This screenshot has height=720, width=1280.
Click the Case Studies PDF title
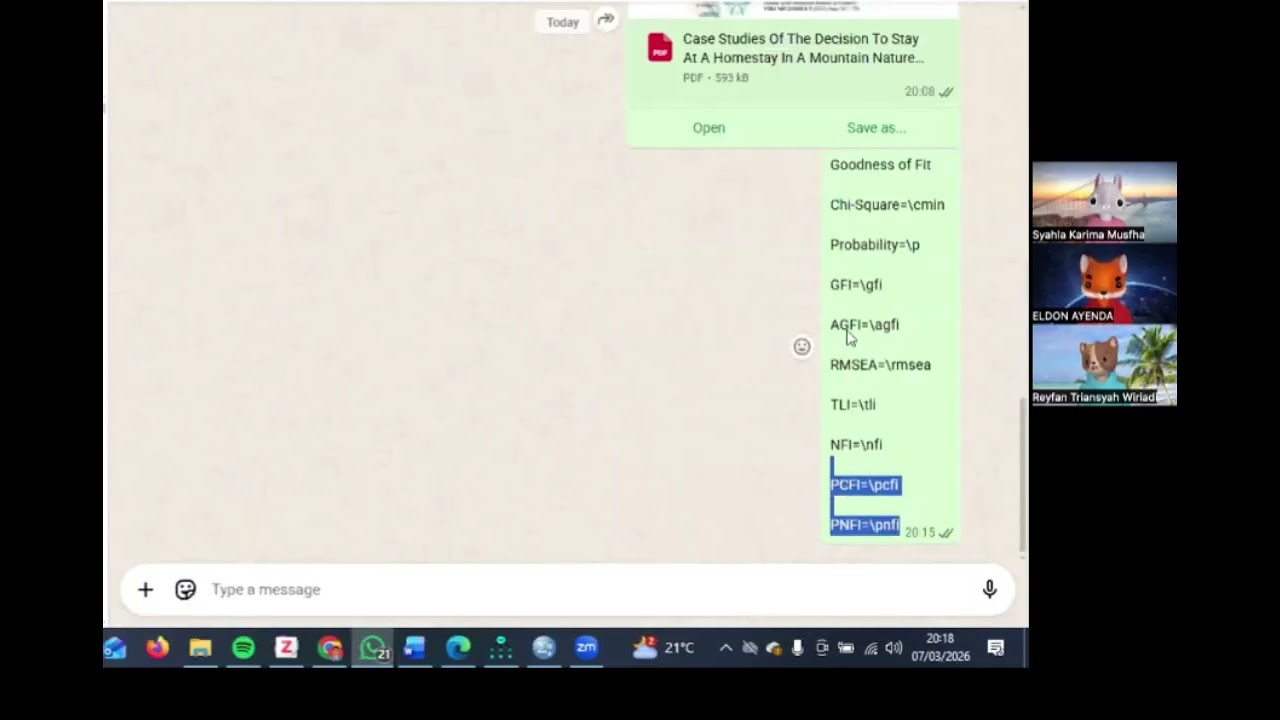click(x=803, y=48)
